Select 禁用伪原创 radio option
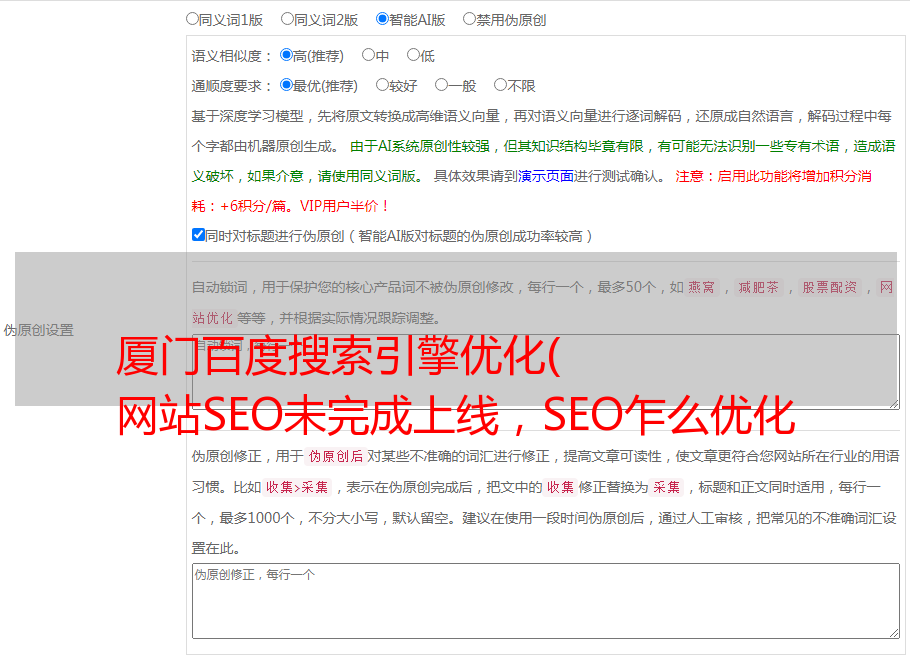This screenshot has height=658, width=911. 469,19
